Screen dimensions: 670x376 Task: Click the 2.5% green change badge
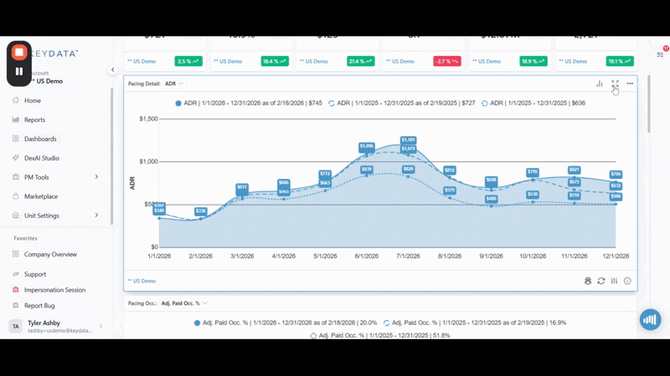pyautogui.click(x=188, y=62)
